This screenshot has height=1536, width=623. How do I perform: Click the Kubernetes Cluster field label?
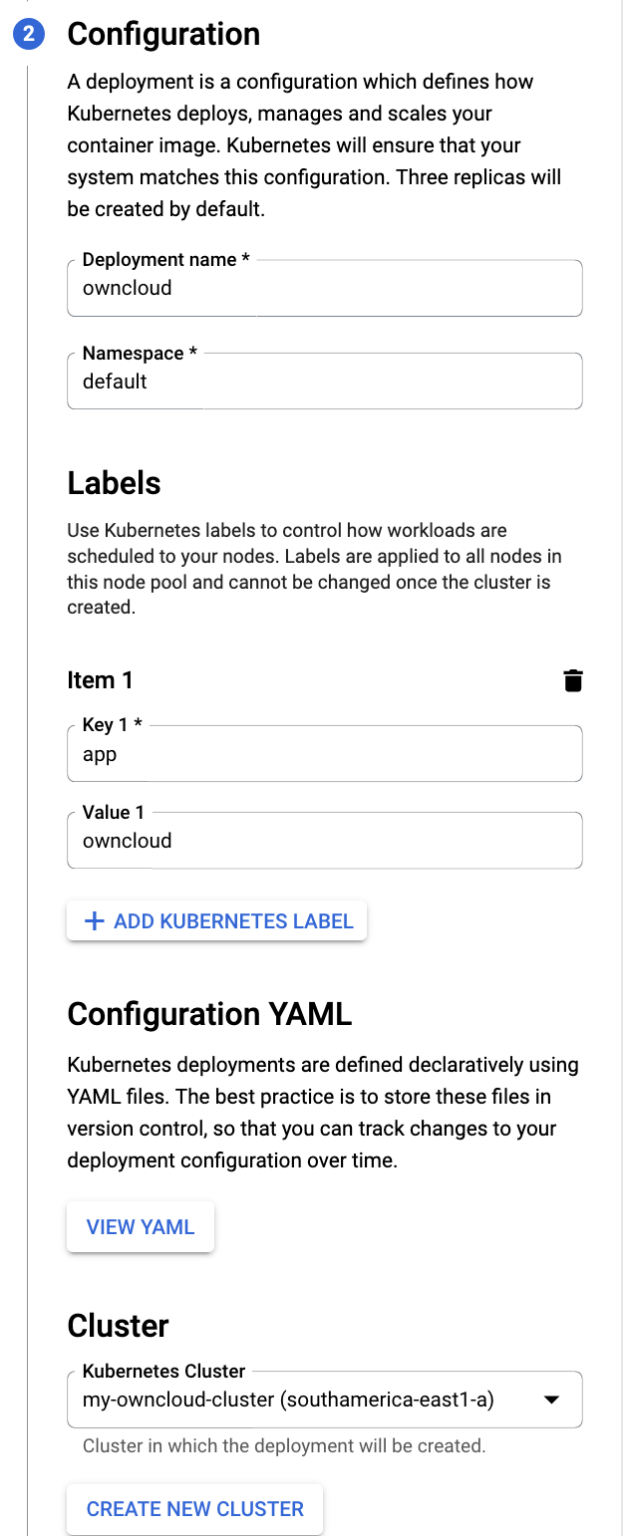pos(163,1371)
